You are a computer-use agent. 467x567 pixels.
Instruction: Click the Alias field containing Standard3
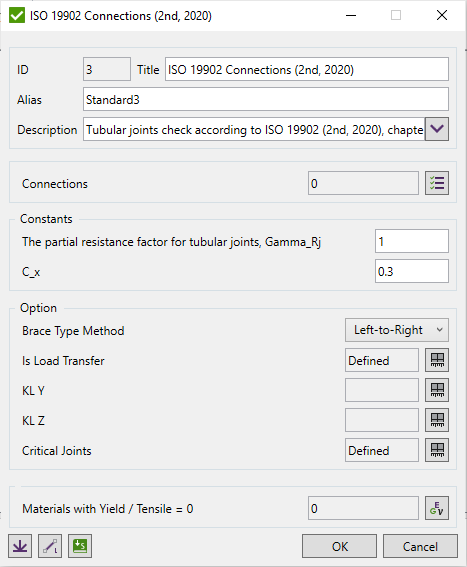266,99
